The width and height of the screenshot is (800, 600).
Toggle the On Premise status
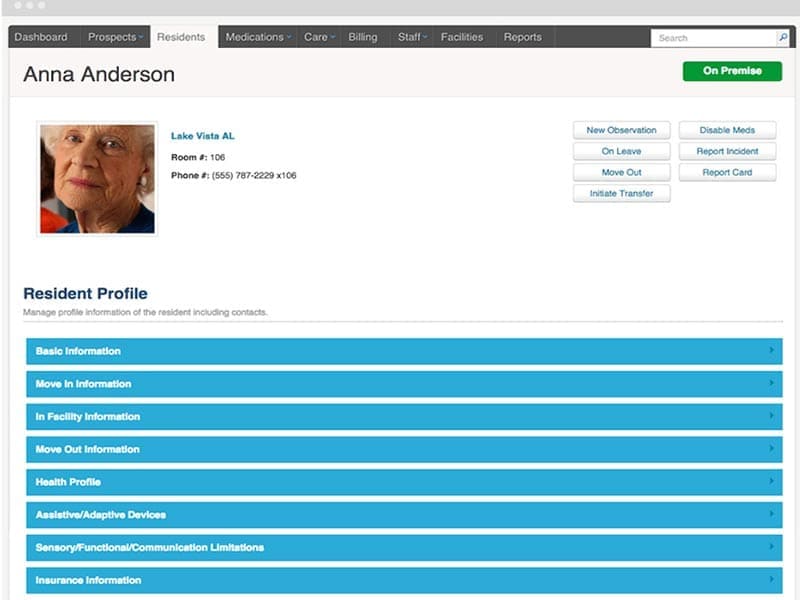(731, 71)
